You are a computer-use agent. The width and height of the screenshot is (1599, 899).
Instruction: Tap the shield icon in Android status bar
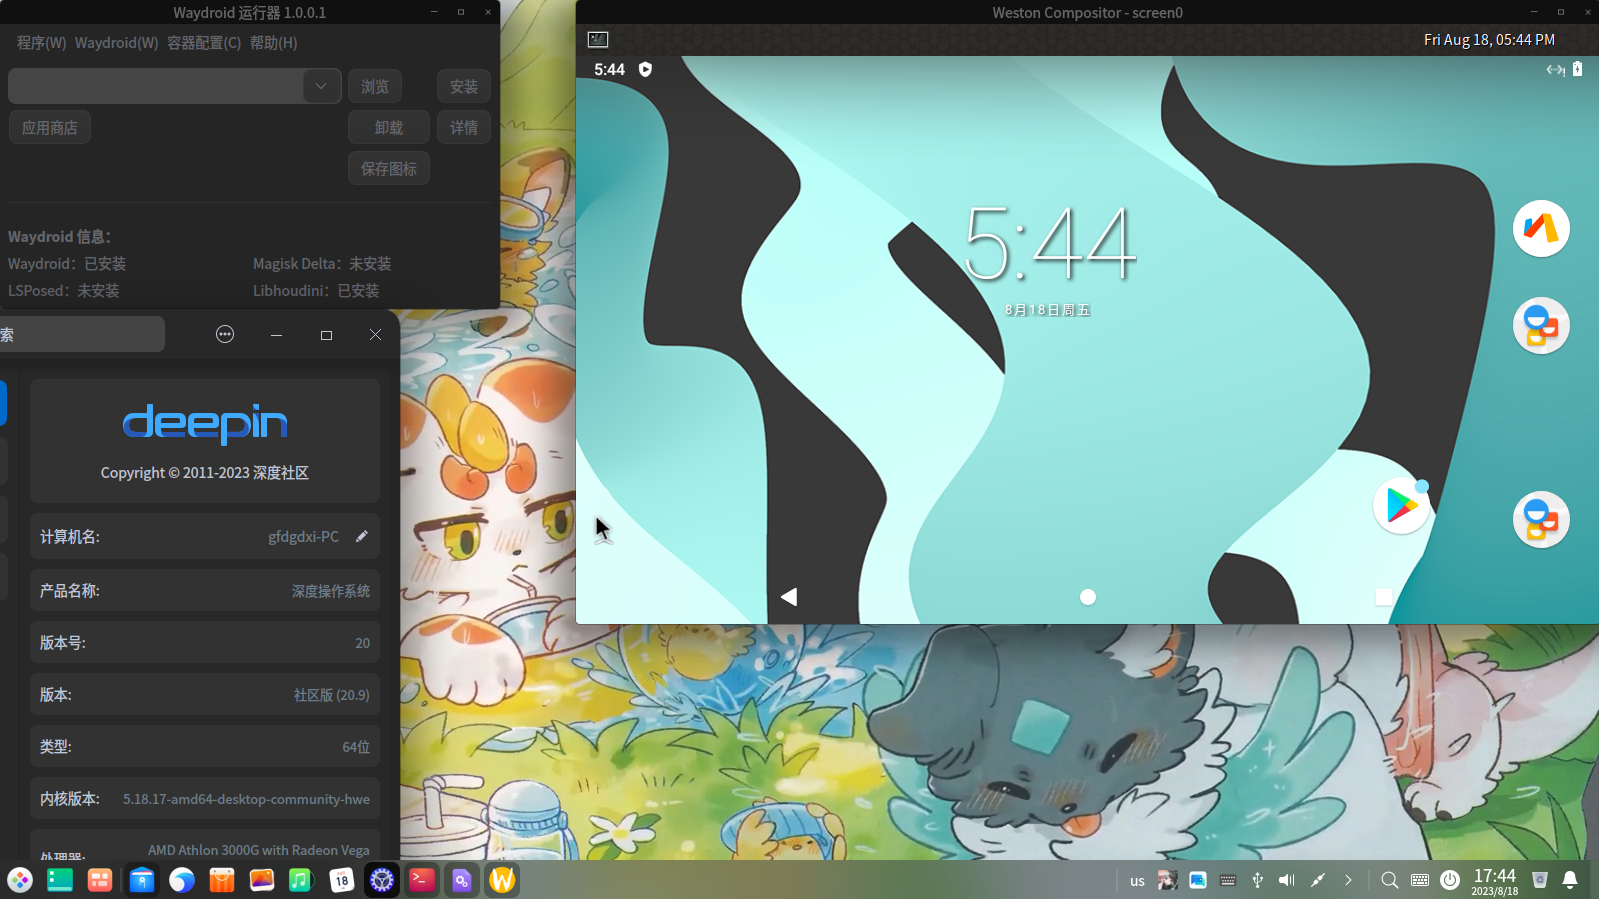(x=645, y=69)
